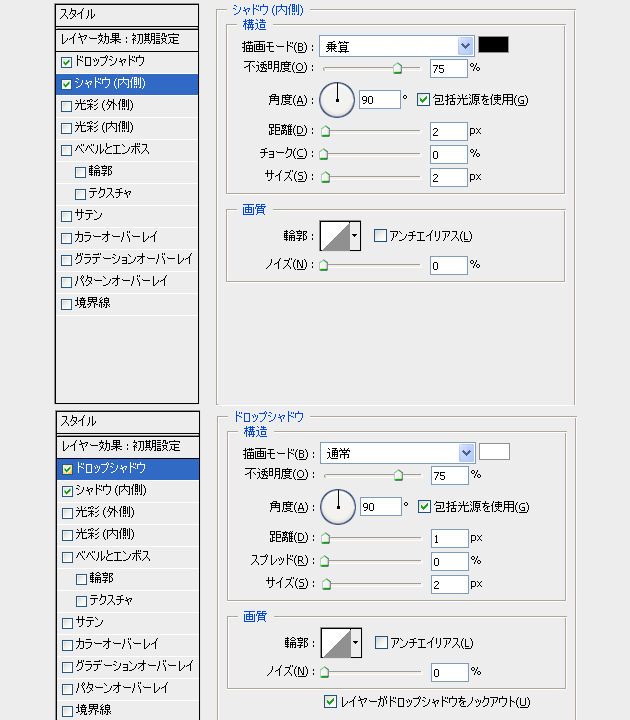Enable テクスチャ in the upper style list

coord(80,194)
